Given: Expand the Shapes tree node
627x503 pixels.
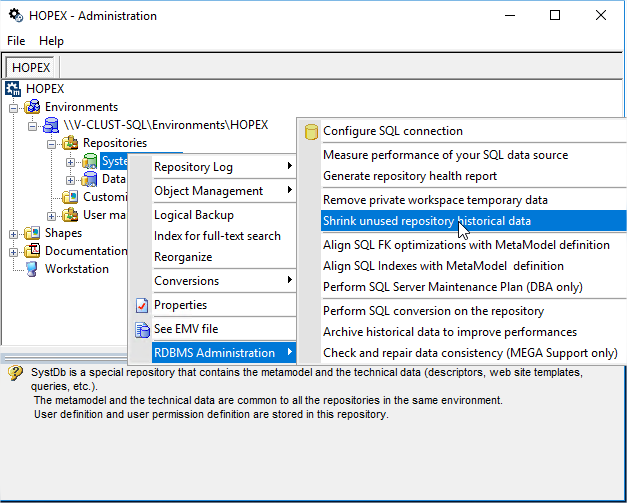Looking at the screenshot, I should (14, 233).
